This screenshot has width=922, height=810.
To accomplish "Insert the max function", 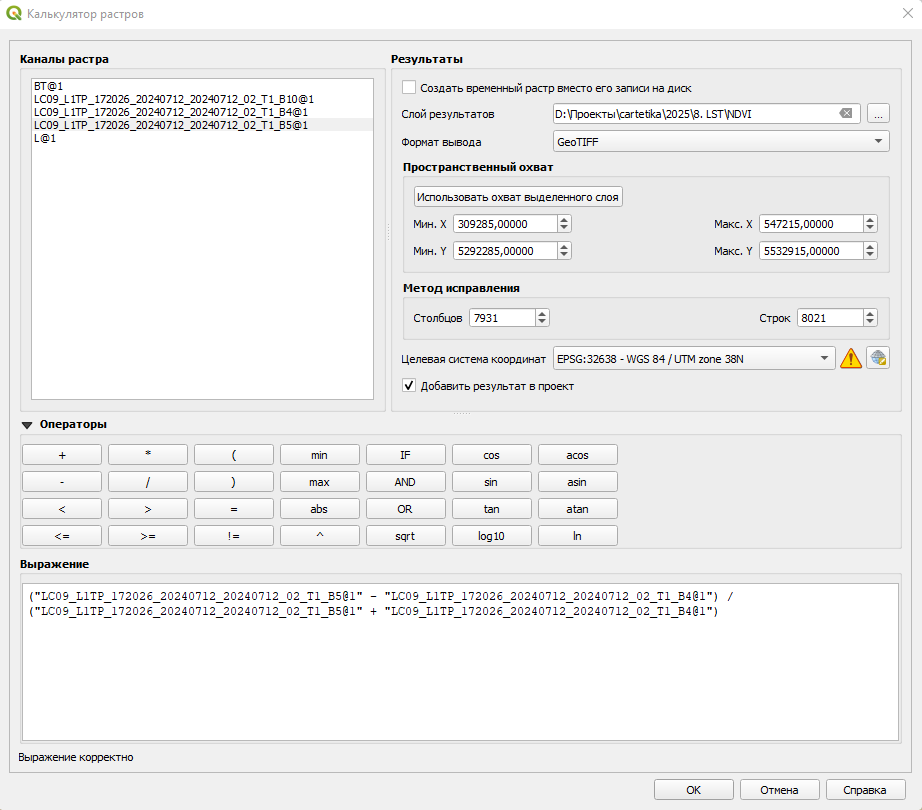I will (x=319, y=482).
